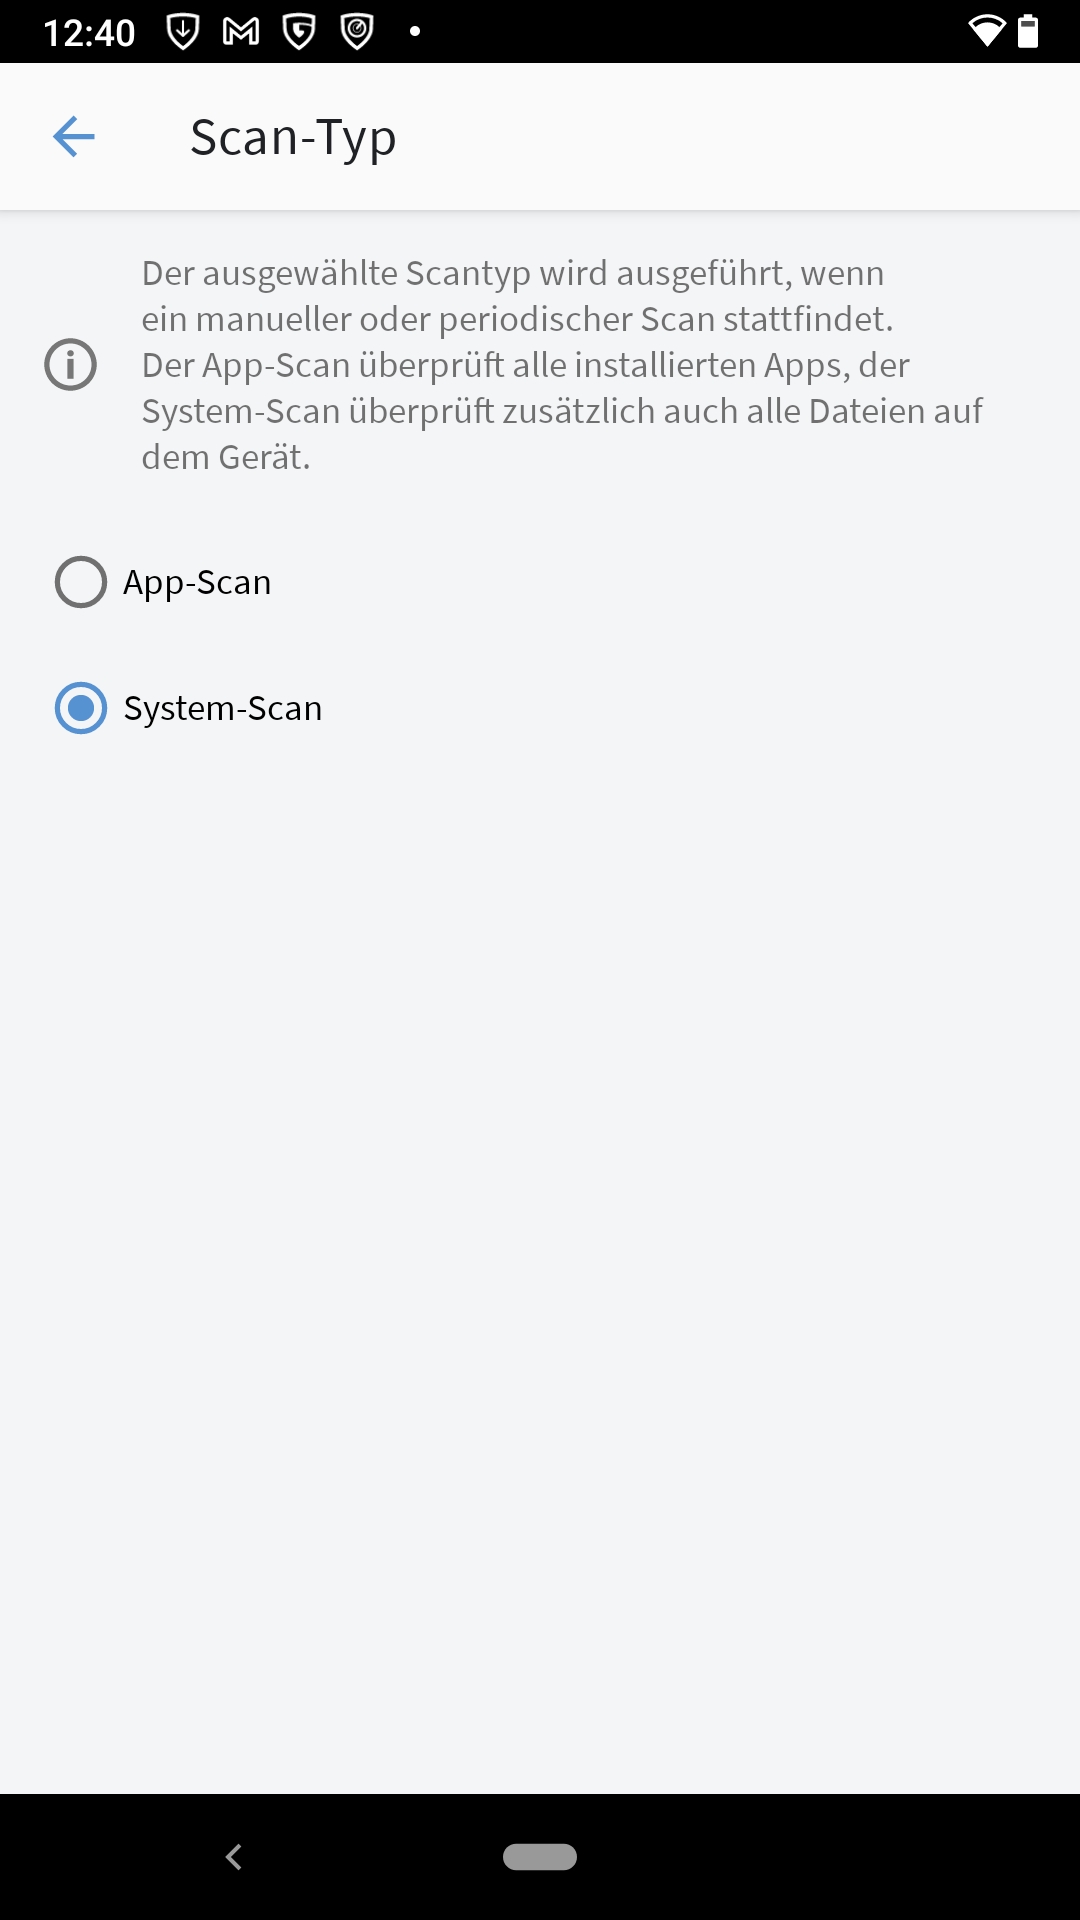Image resolution: width=1080 pixels, height=1920 pixels.
Task: Tap the 12:40 clock in status bar
Action: (x=89, y=33)
